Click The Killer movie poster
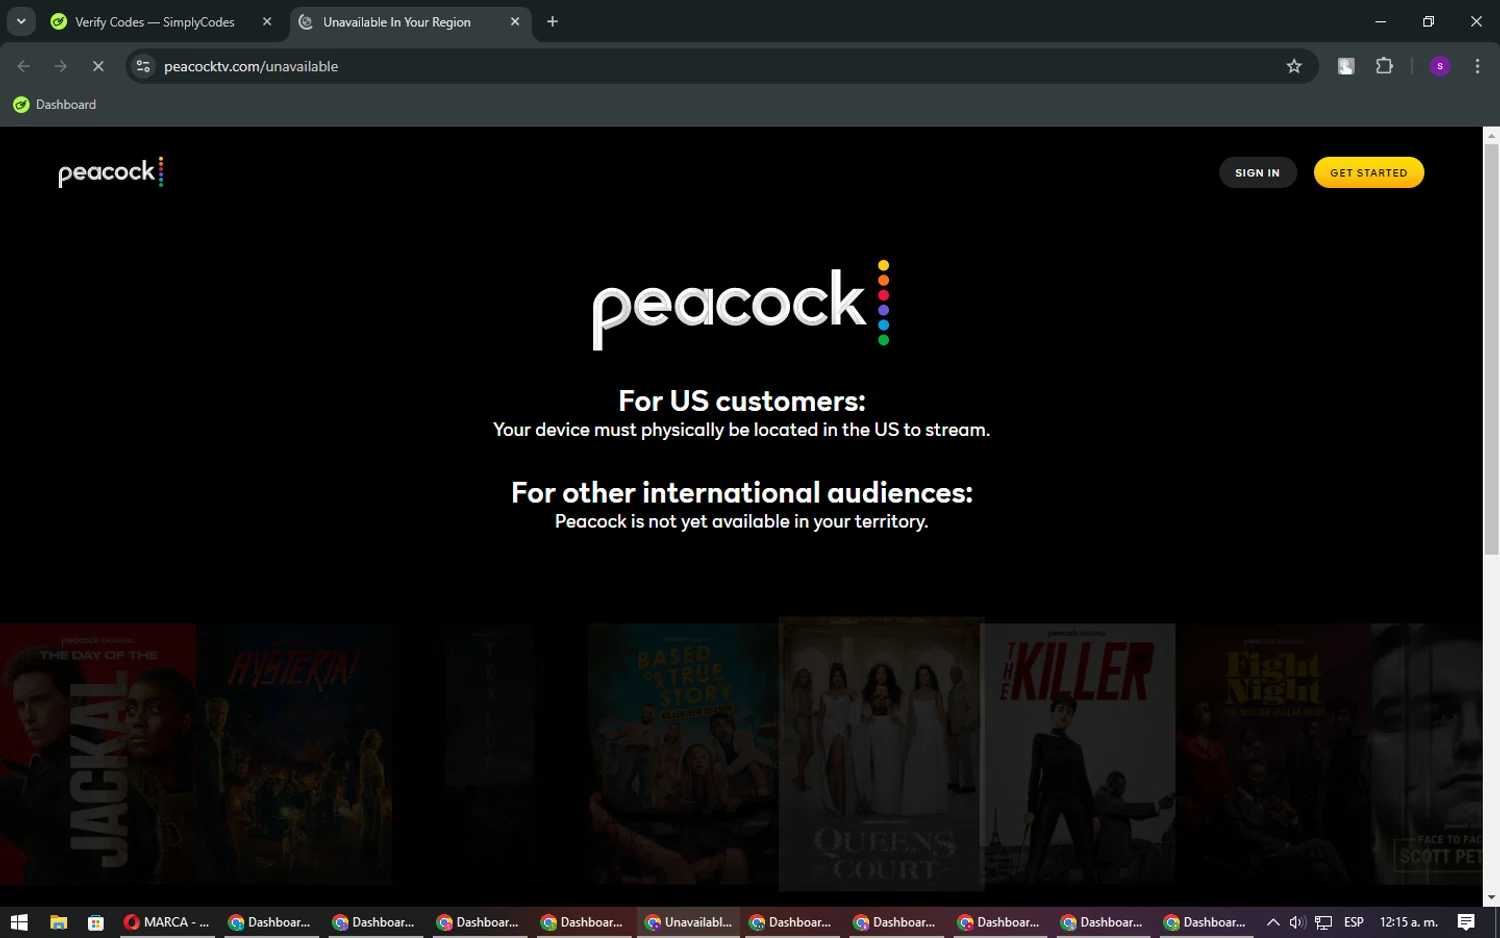This screenshot has width=1500, height=938. tap(1079, 755)
